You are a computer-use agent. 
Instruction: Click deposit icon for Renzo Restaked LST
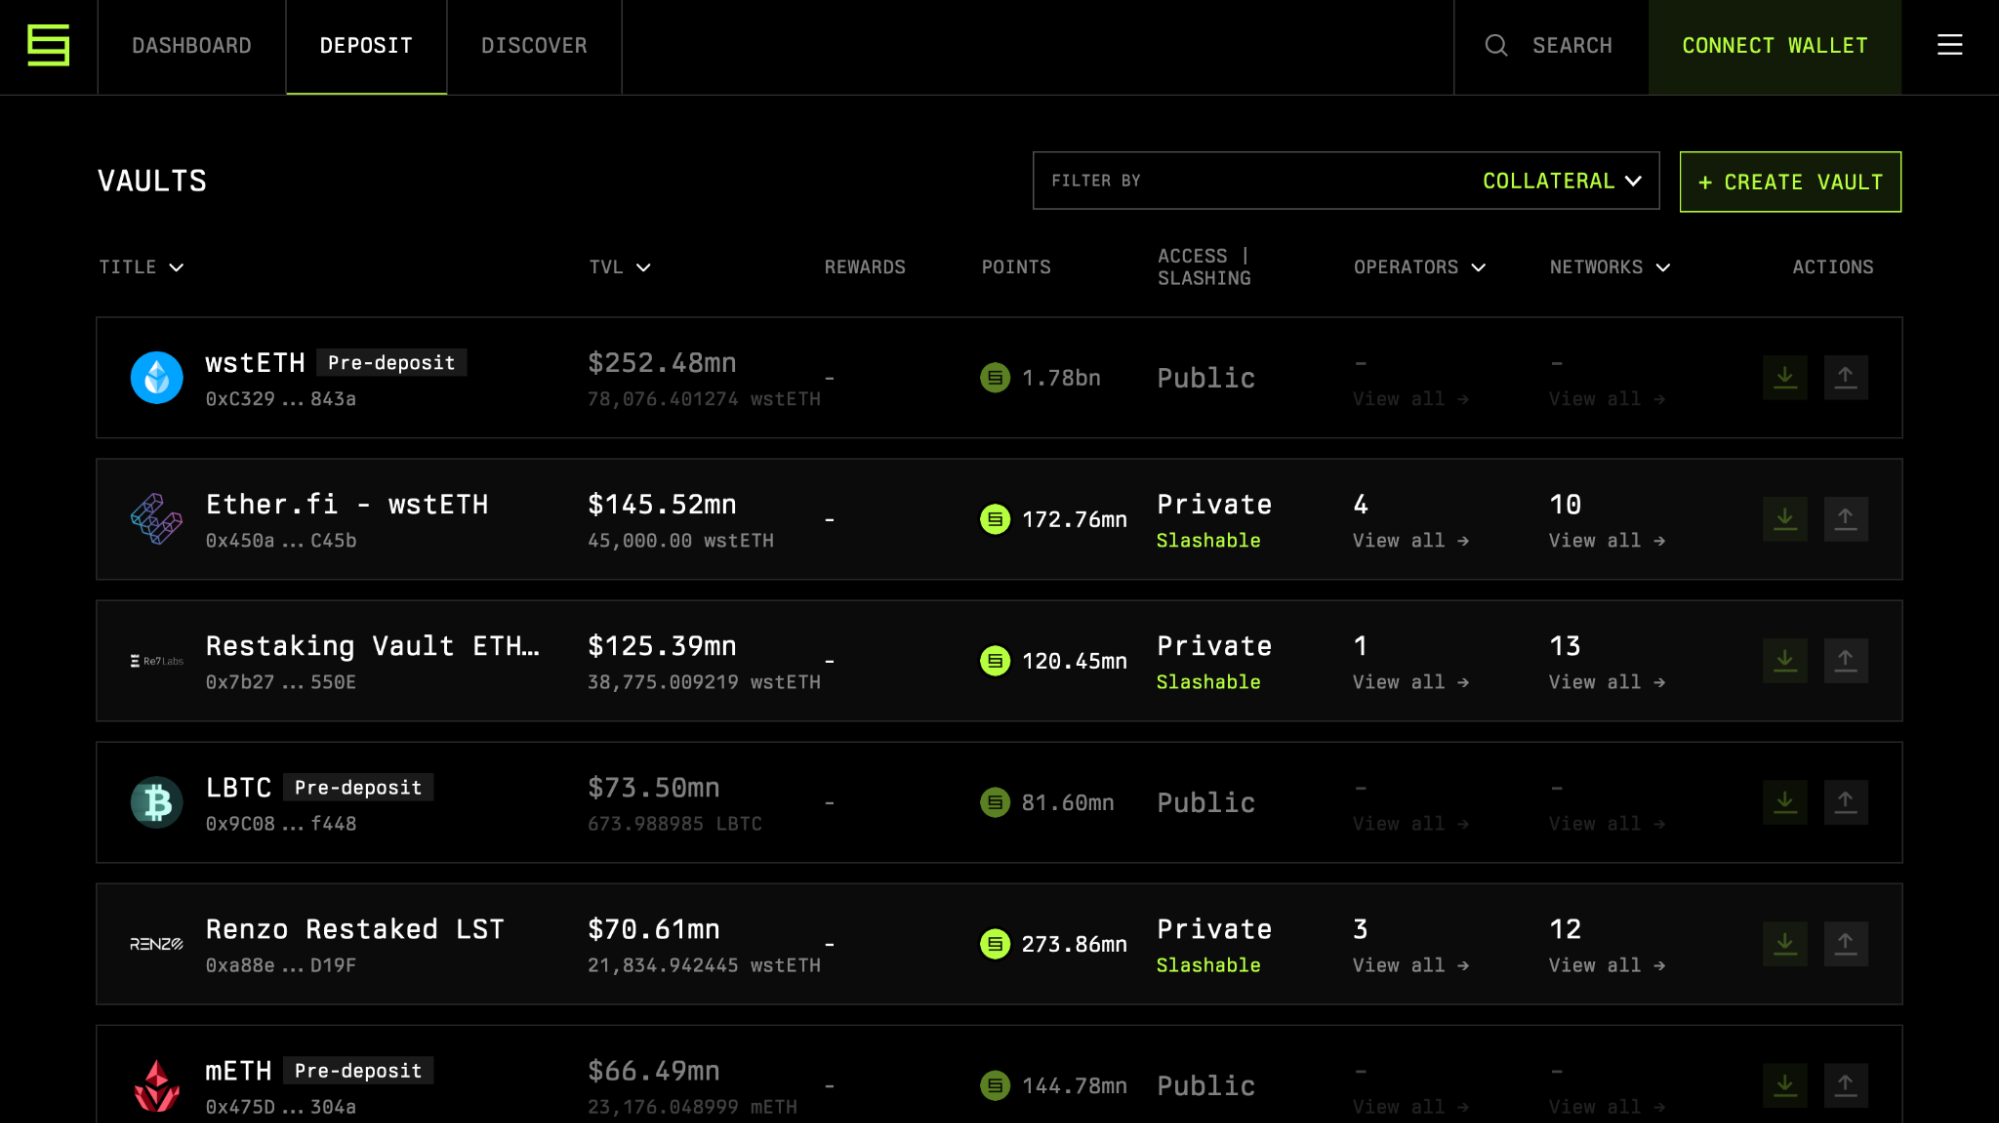tap(1784, 944)
